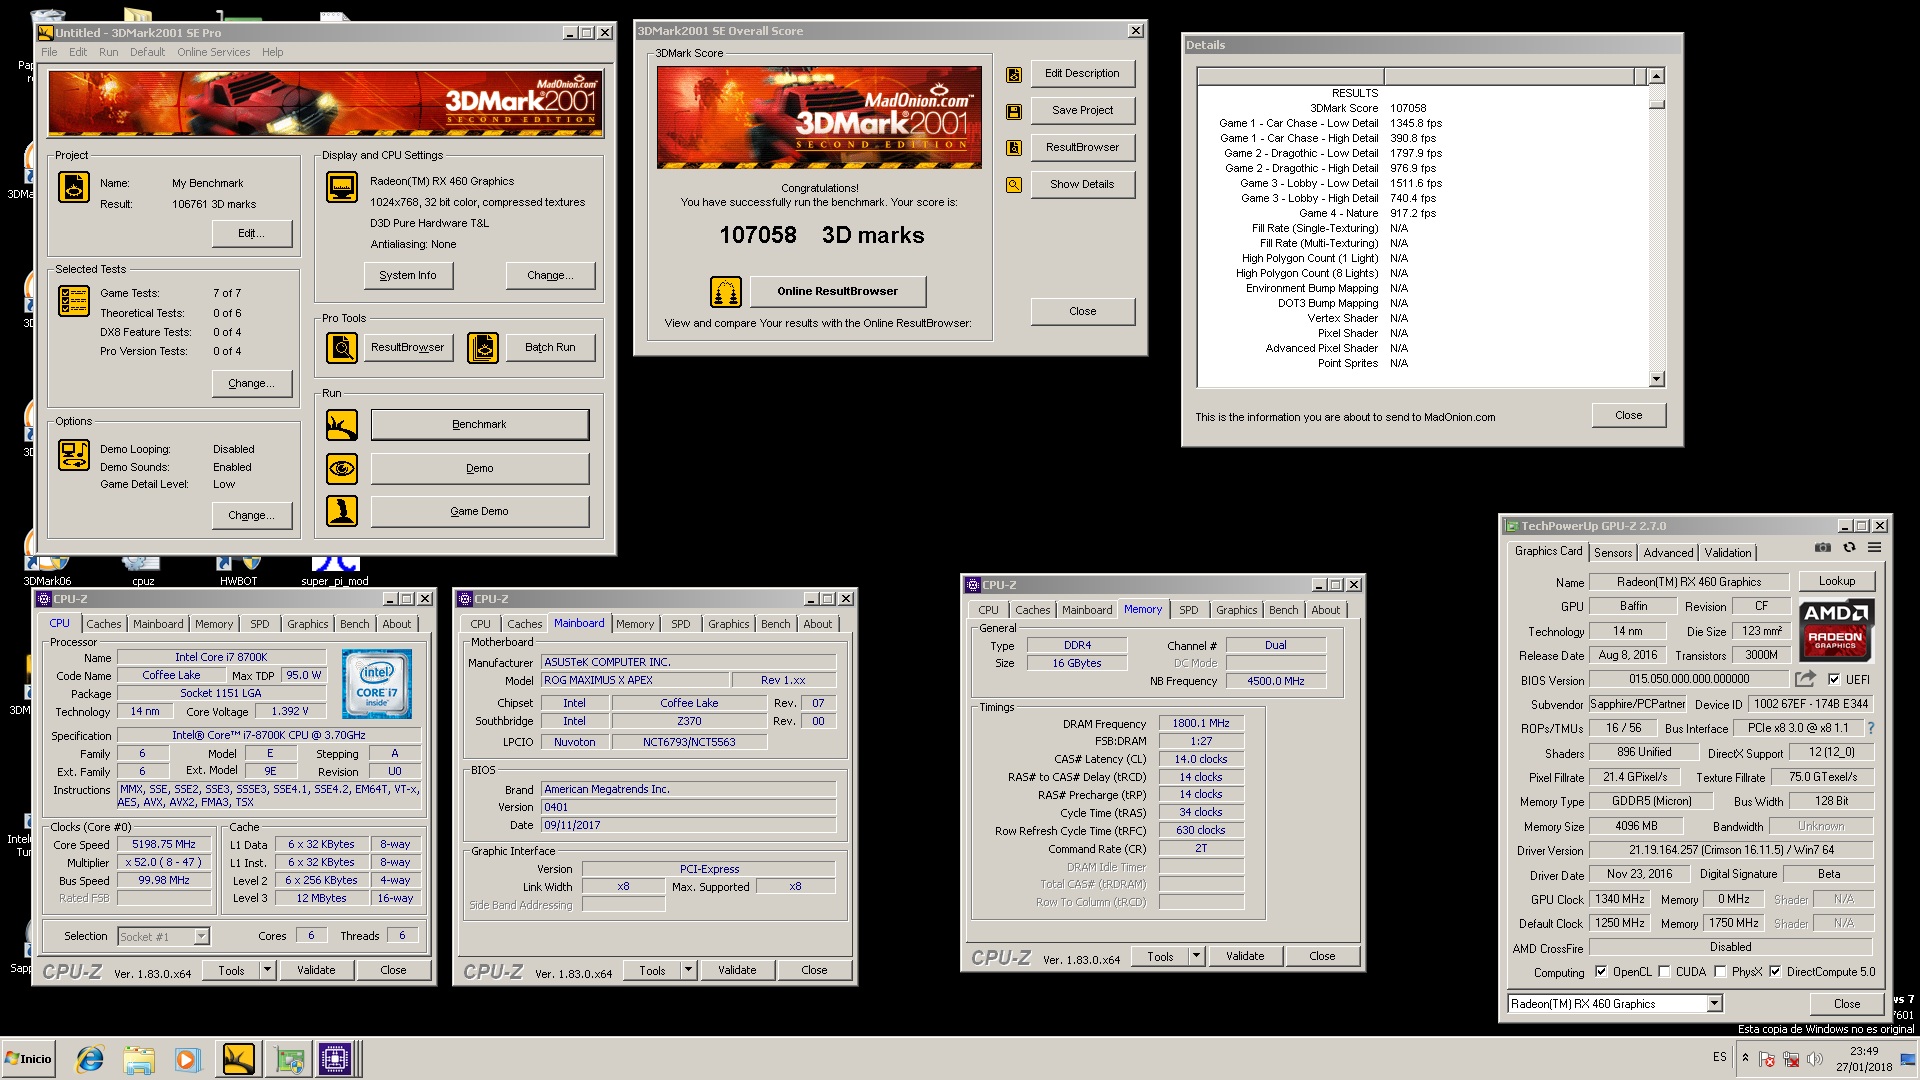Screen dimensions: 1920x1080
Task: Open the Socket #1 selection dropdown
Action: pyautogui.click(x=201, y=936)
